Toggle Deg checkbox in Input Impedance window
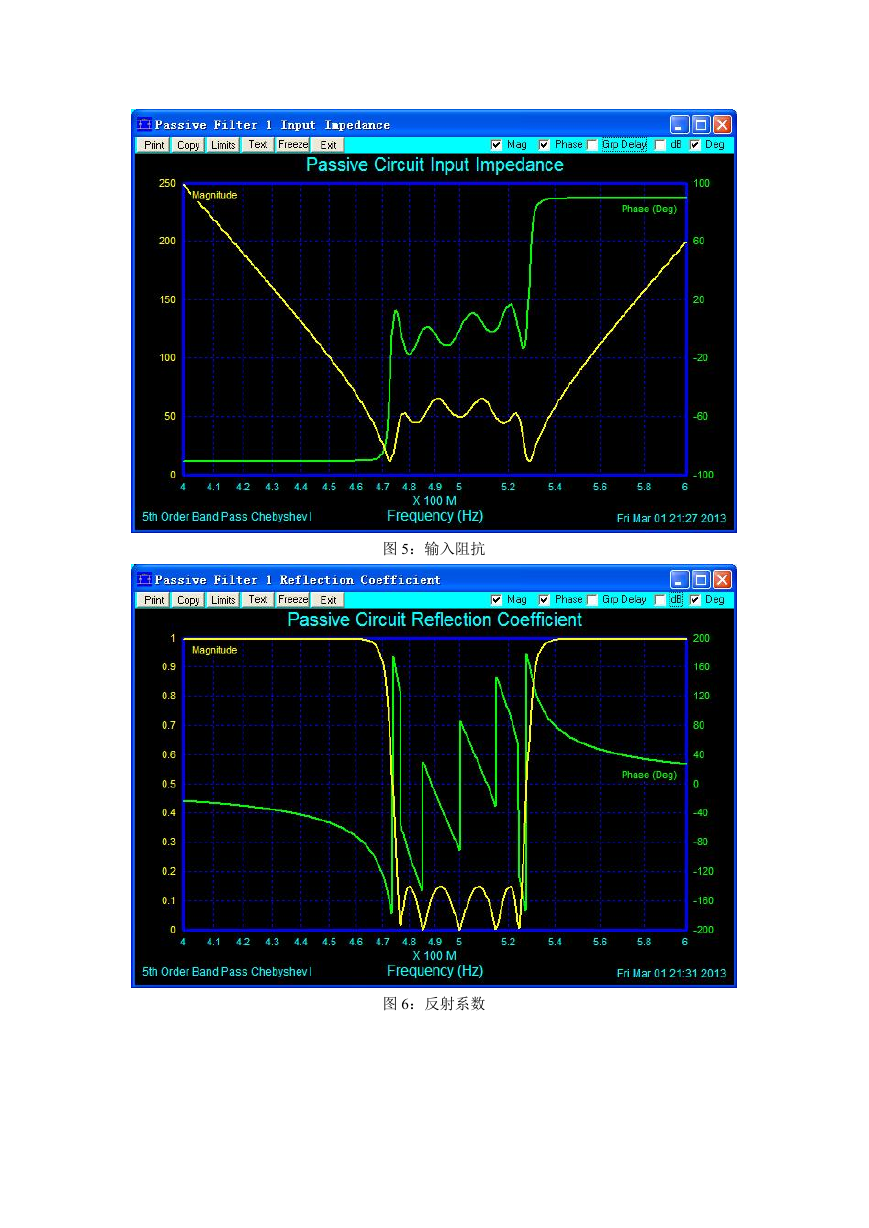This screenshot has width=869, height=1228. click(695, 145)
